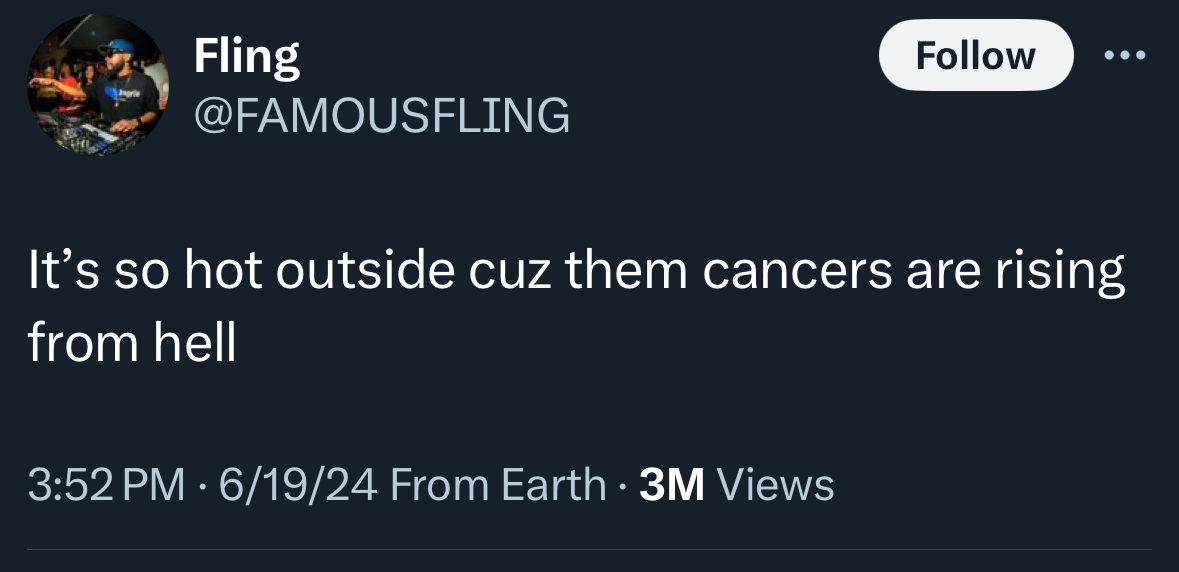Click the @FAMOUSFLING handle
This screenshot has width=1179, height=572.
[382, 115]
